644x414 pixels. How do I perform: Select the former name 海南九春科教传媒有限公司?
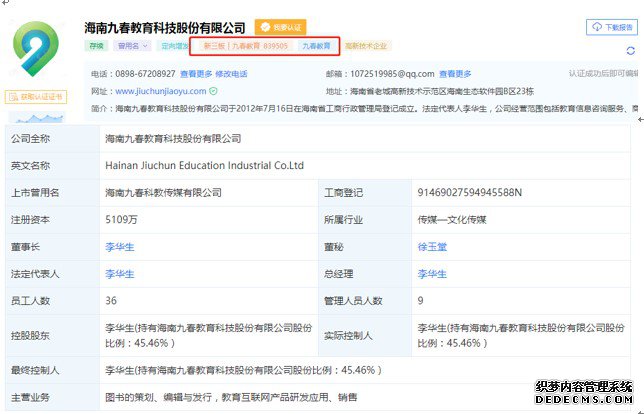(163, 193)
